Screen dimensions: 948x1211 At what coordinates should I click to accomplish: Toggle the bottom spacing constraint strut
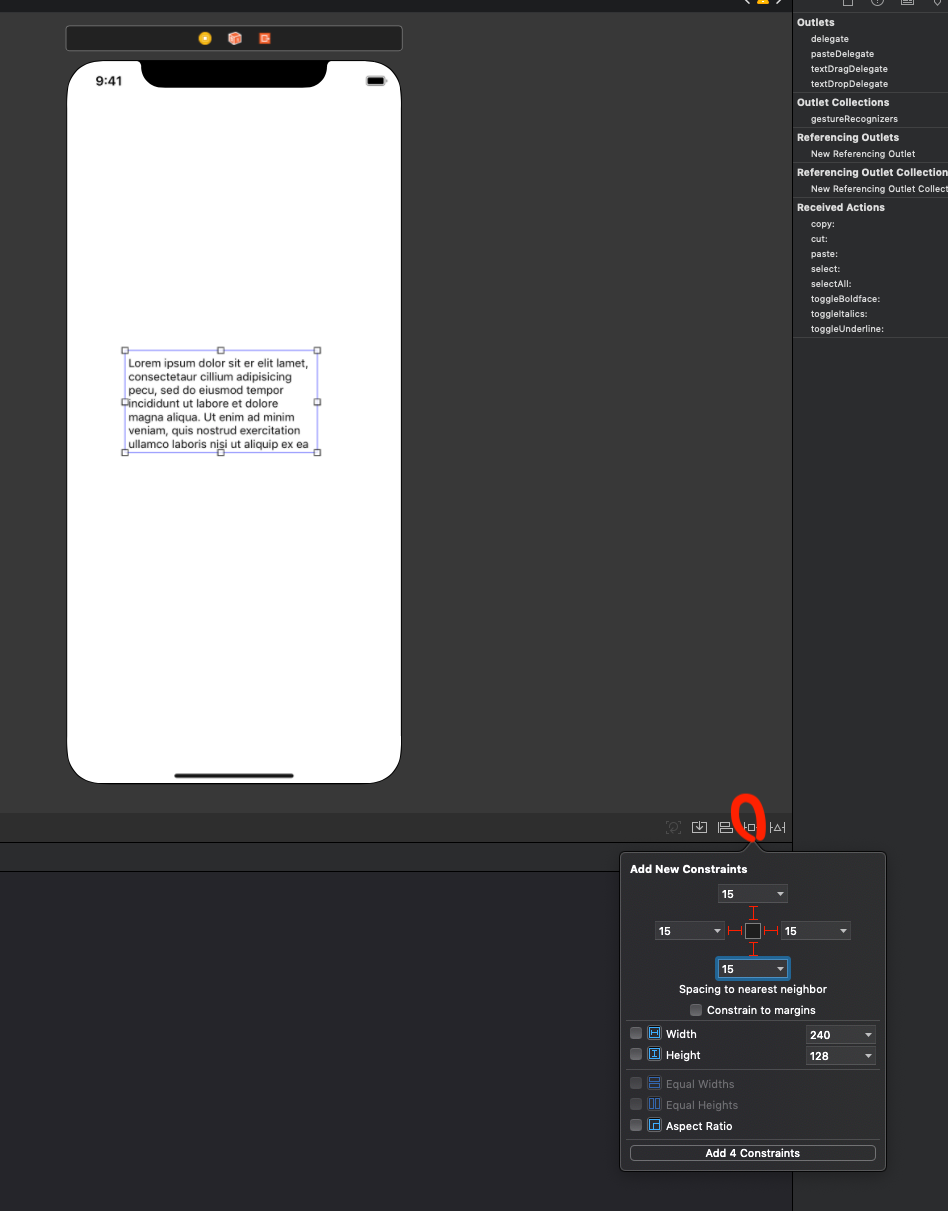tap(753, 949)
